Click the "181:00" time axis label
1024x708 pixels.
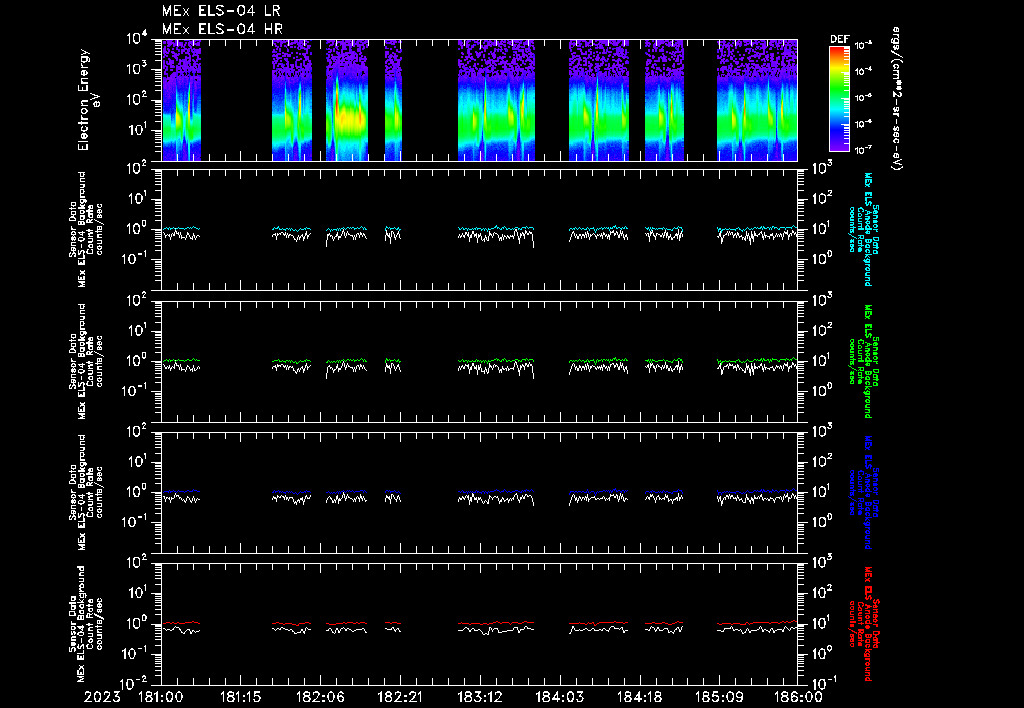(x=161, y=697)
